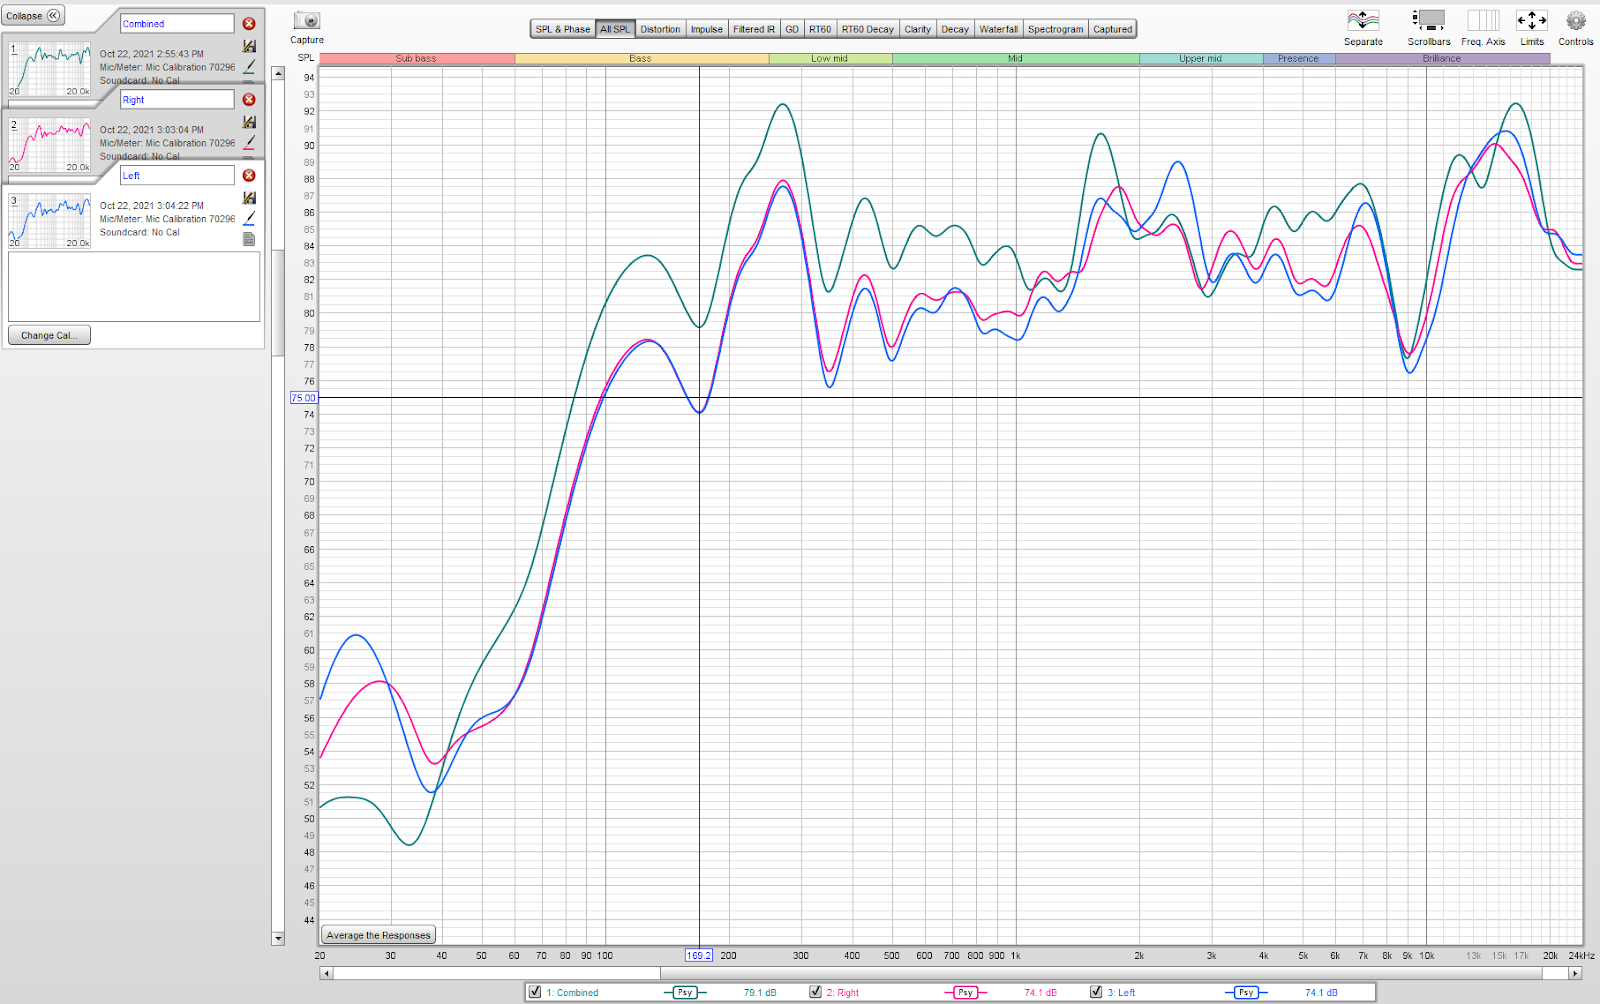Viewport: 1600px width, 1004px height.
Task: Save the Left measurement via its disk icon
Action: [x=249, y=198]
